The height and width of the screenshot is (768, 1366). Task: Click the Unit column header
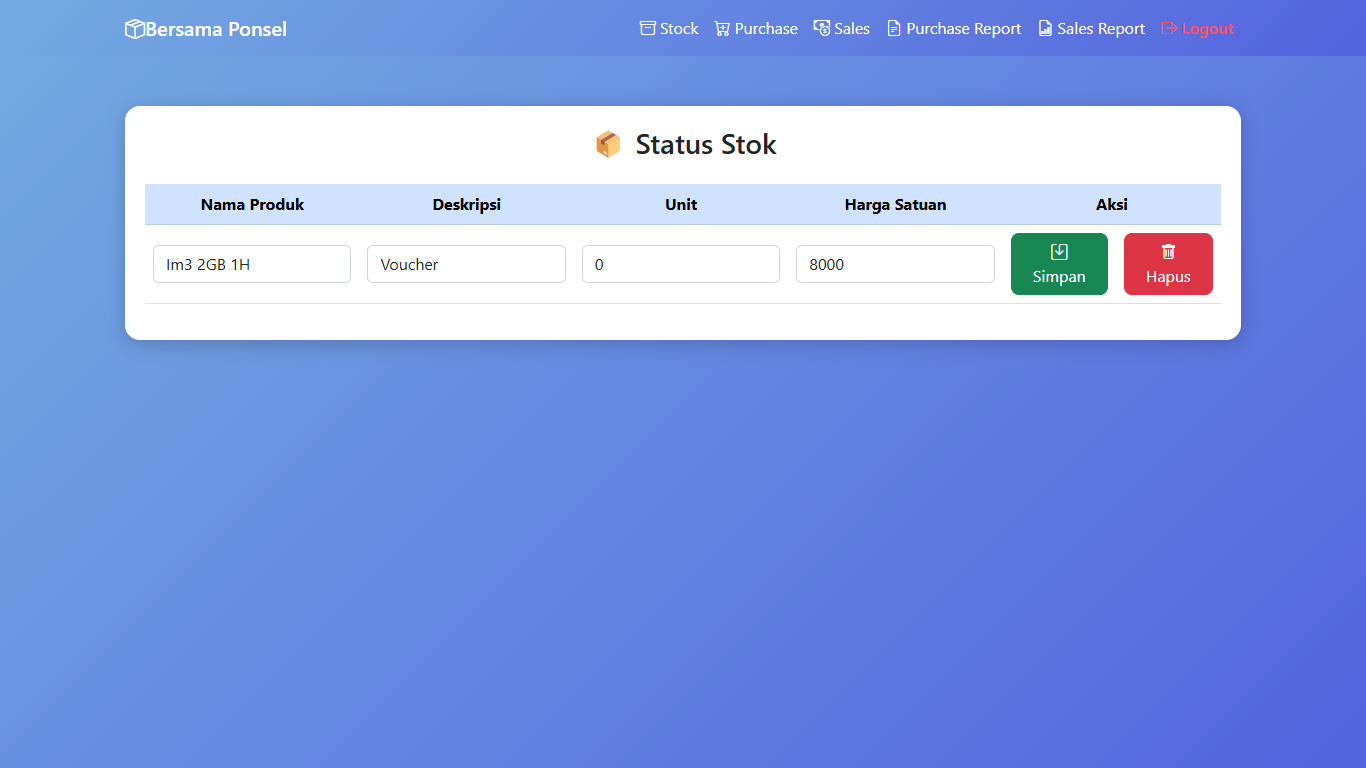tap(681, 204)
